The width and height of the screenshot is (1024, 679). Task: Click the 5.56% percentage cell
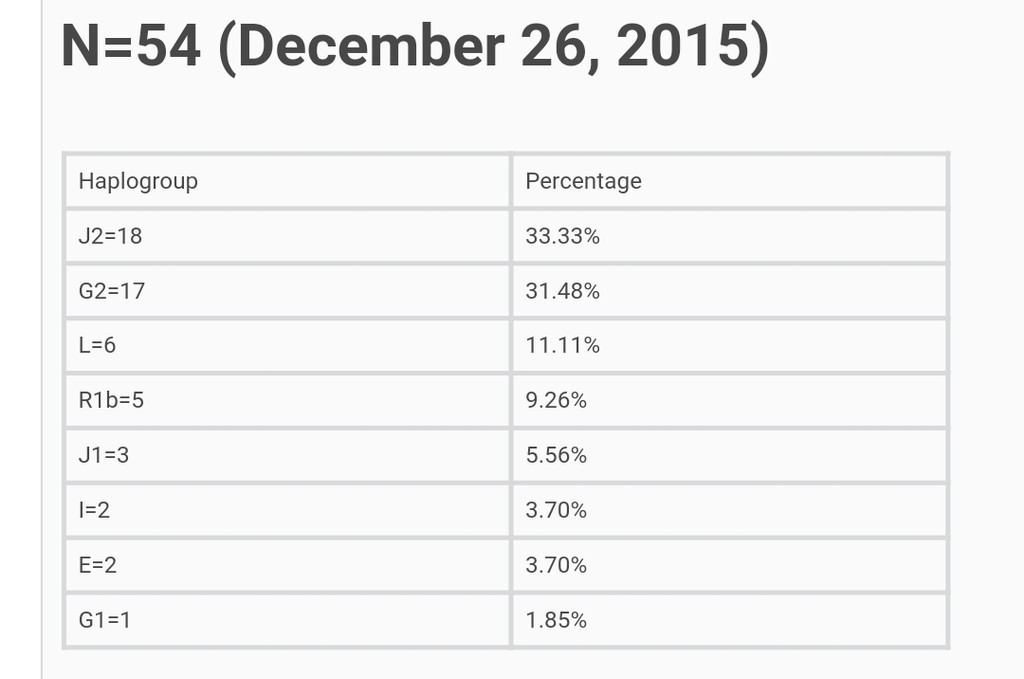[729, 455]
